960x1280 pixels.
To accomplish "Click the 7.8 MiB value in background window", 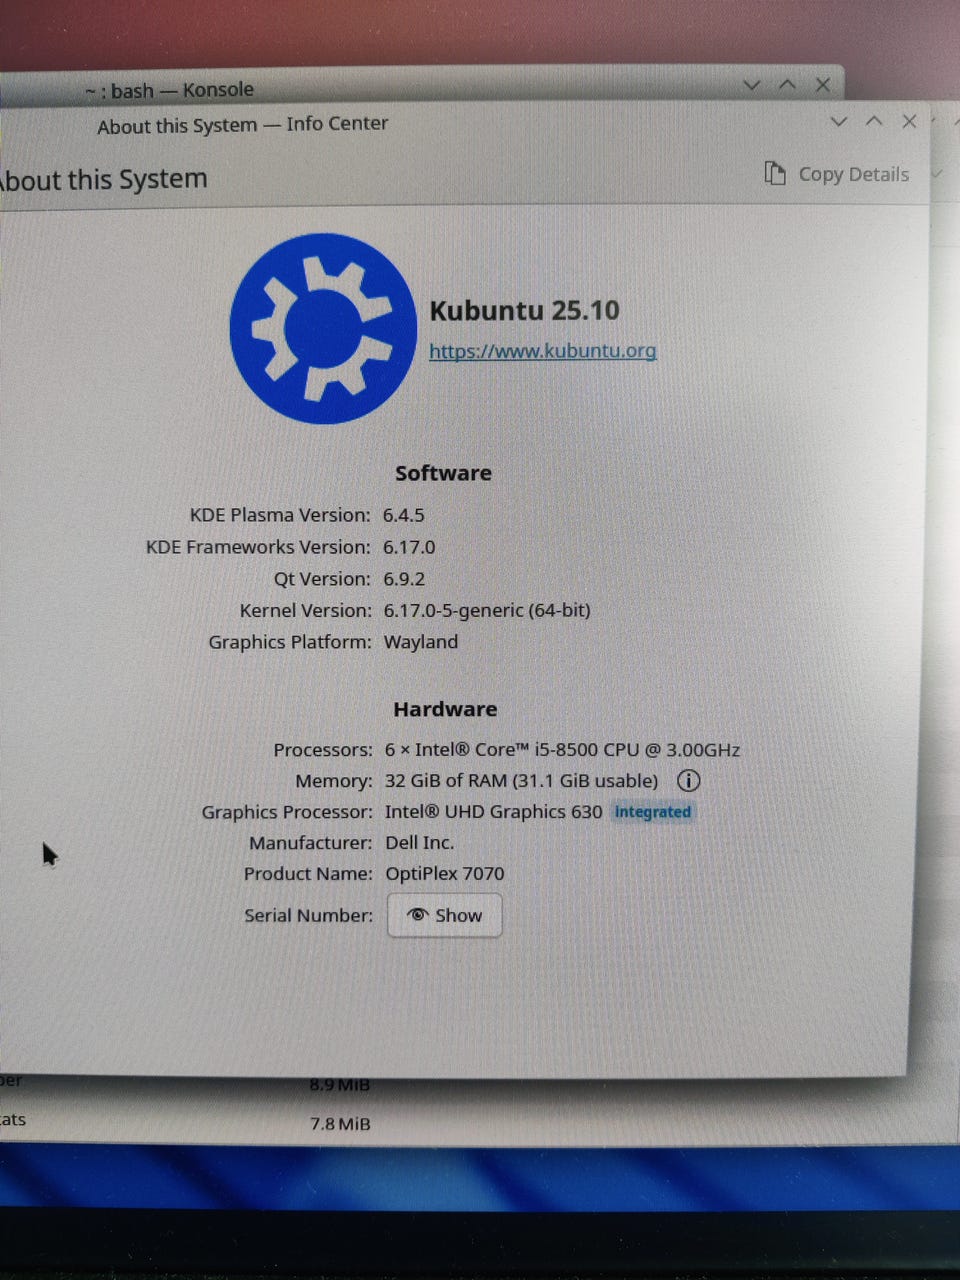I will tap(340, 1124).
